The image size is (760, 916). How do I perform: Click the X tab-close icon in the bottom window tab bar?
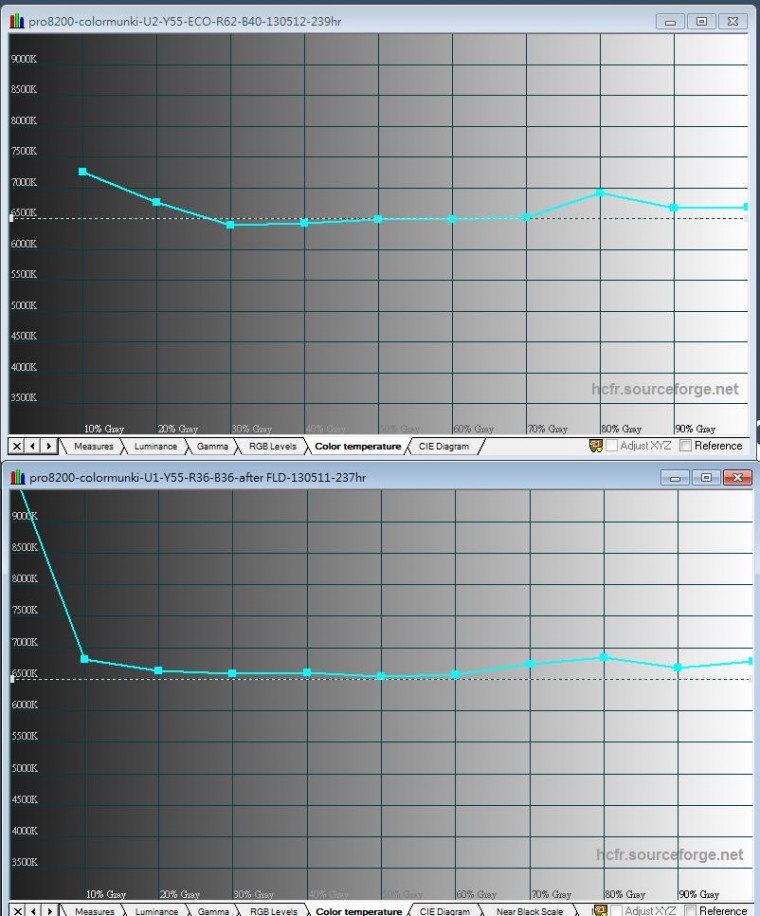[18, 911]
